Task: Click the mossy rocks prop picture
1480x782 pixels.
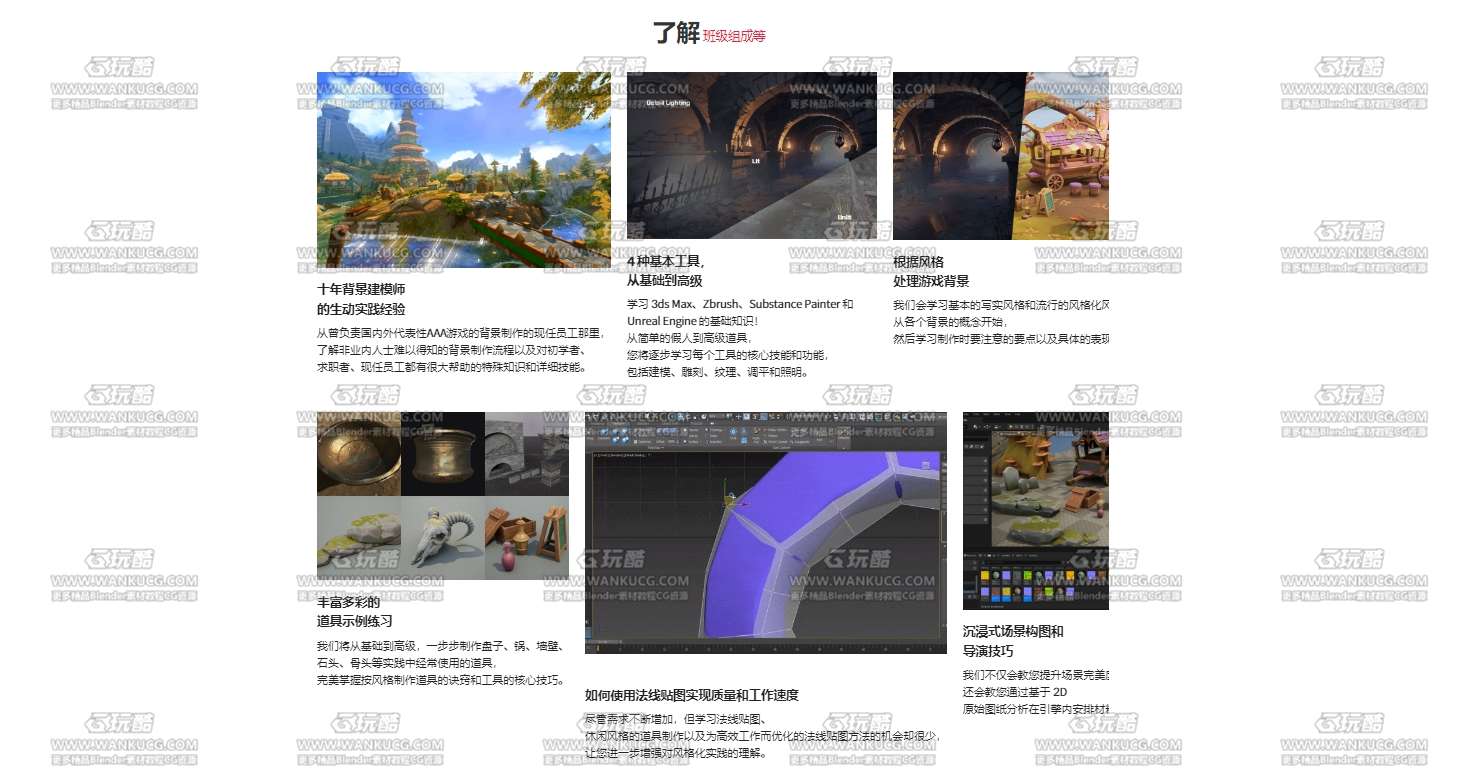Action: (359, 538)
